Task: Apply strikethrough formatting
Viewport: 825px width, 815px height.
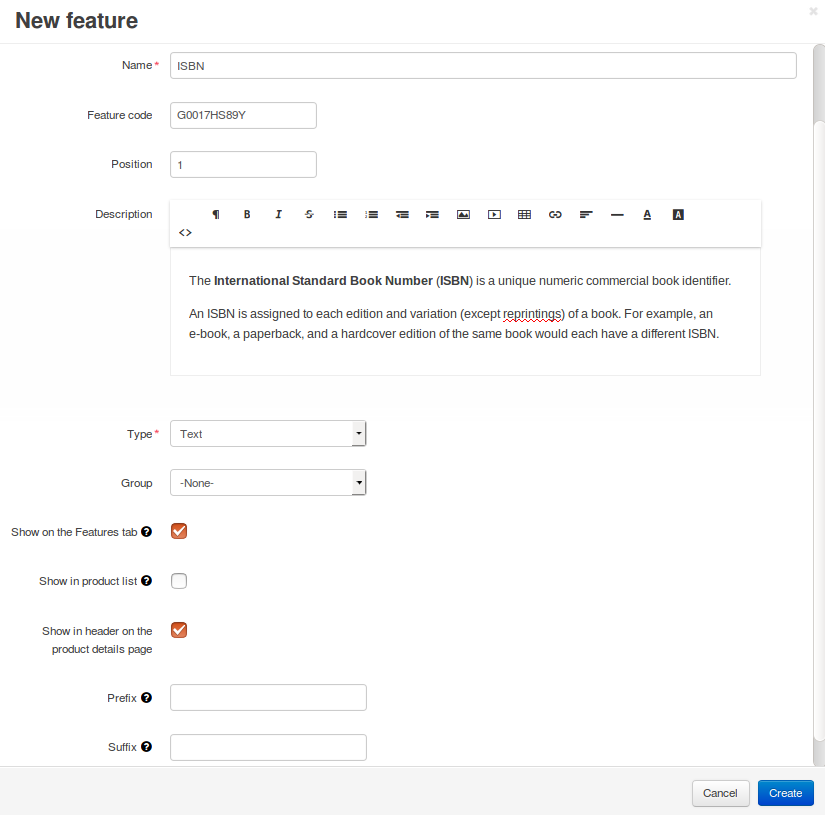Action: (309, 214)
